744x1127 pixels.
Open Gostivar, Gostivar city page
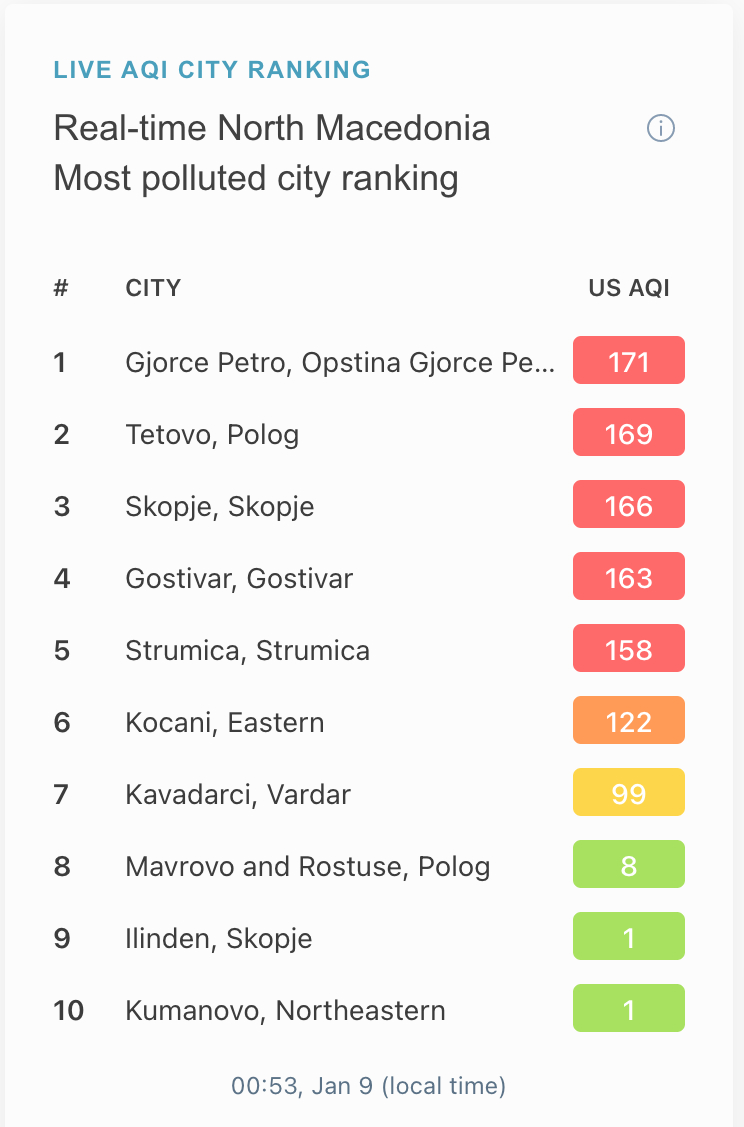239,579
